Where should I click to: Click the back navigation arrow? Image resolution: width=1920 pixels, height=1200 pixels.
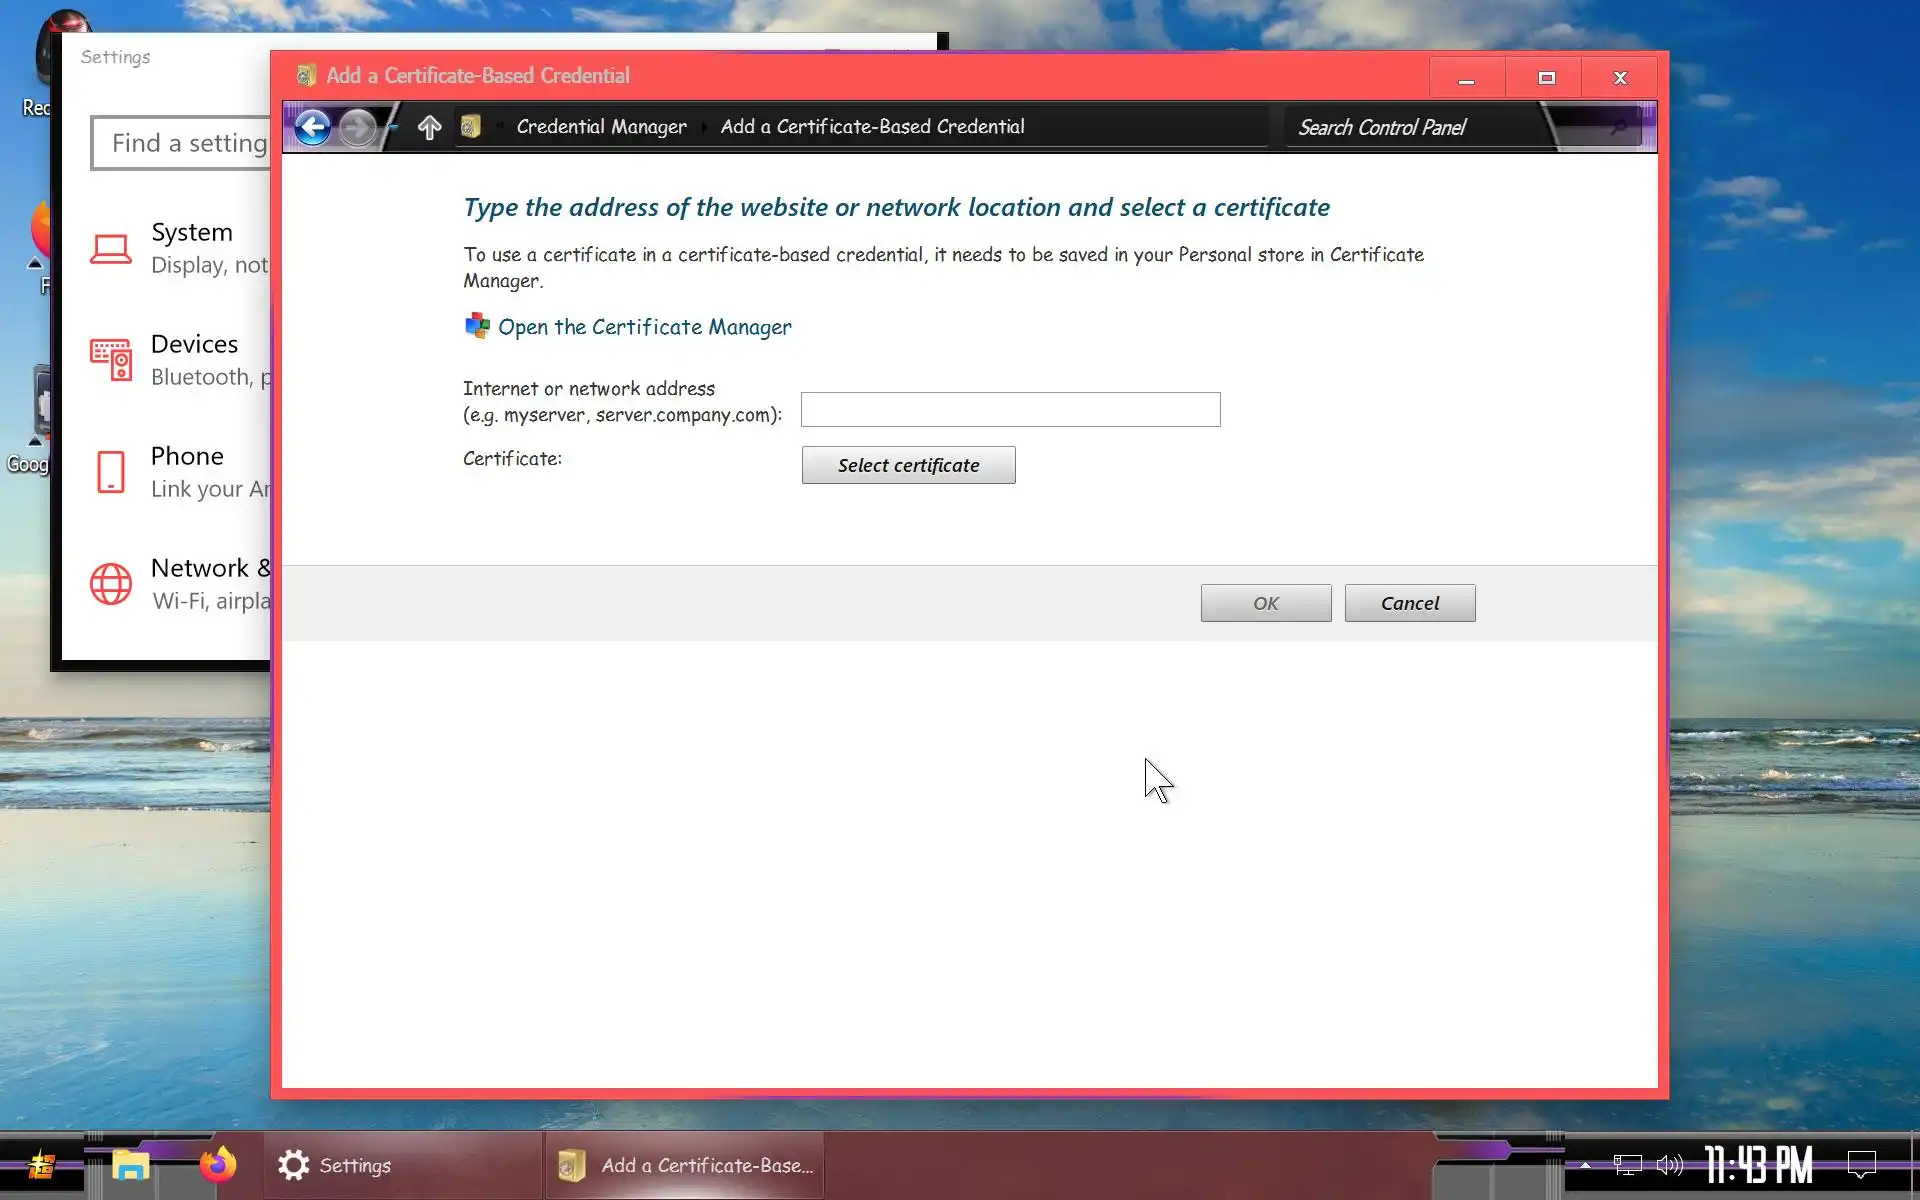tap(313, 127)
